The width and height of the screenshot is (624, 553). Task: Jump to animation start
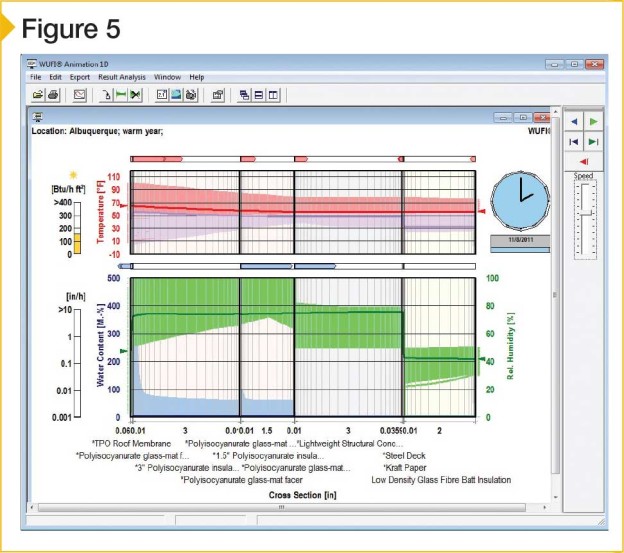tap(574, 142)
